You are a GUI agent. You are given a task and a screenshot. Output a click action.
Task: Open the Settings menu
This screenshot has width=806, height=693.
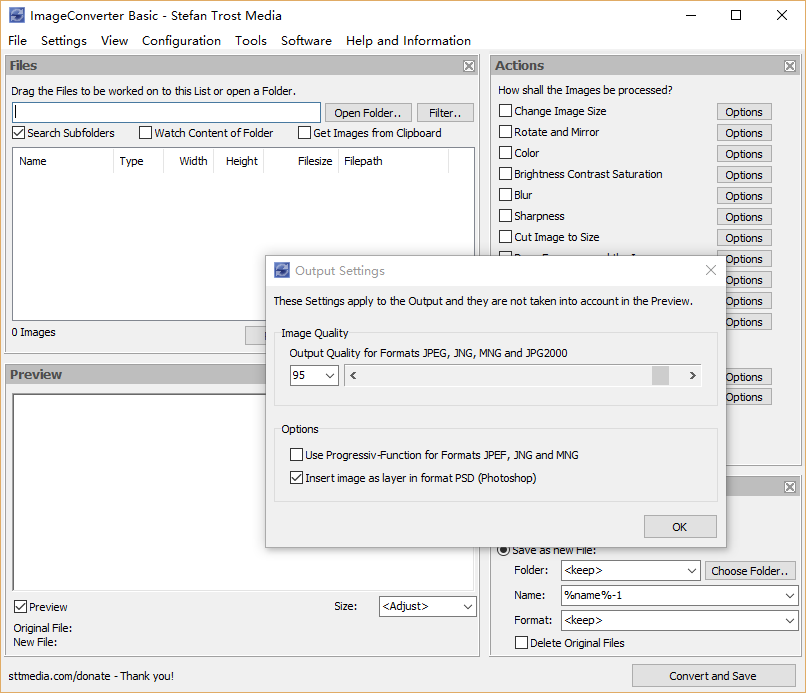[63, 41]
